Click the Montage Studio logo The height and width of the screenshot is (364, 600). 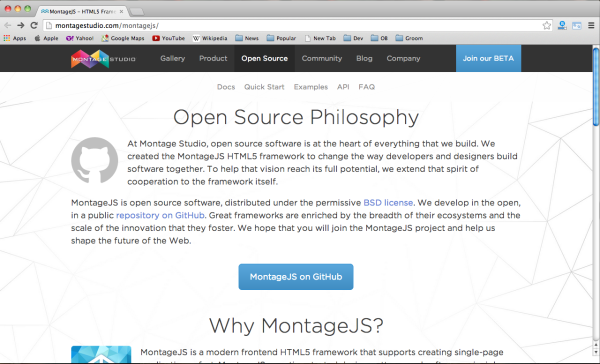pyautogui.click(x=103, y=59)
